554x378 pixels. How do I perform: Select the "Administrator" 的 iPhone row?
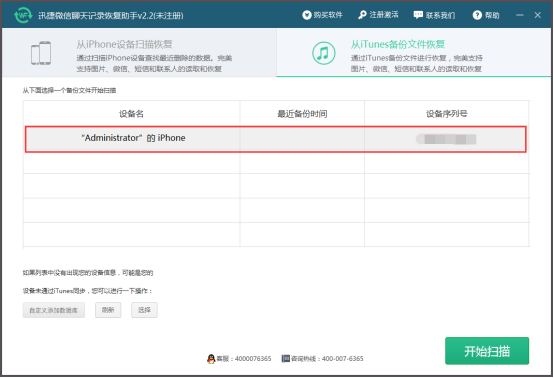(x=276, y=139)
